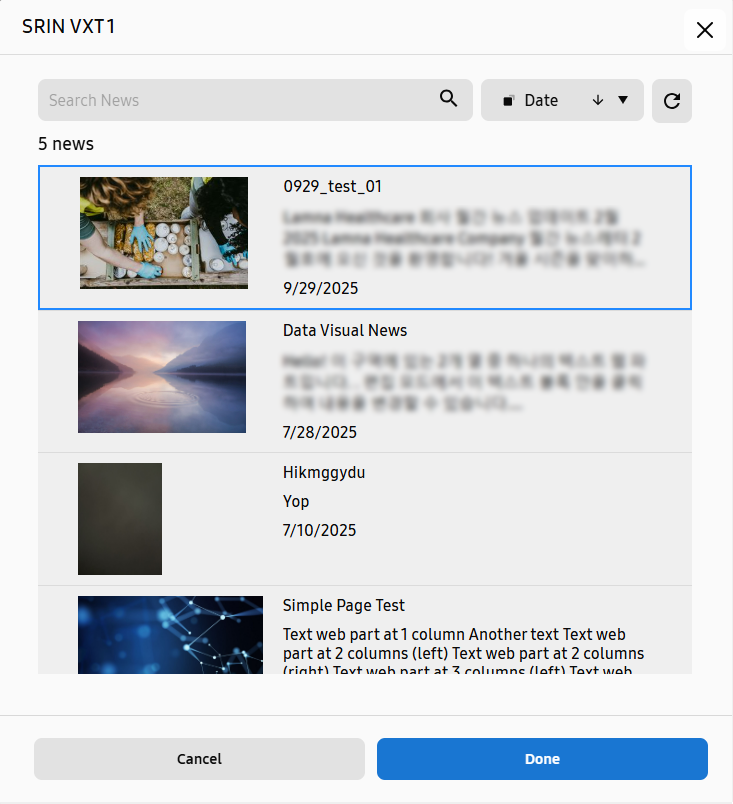Click the magnifying glass search icon

click(x=449, y=99)
